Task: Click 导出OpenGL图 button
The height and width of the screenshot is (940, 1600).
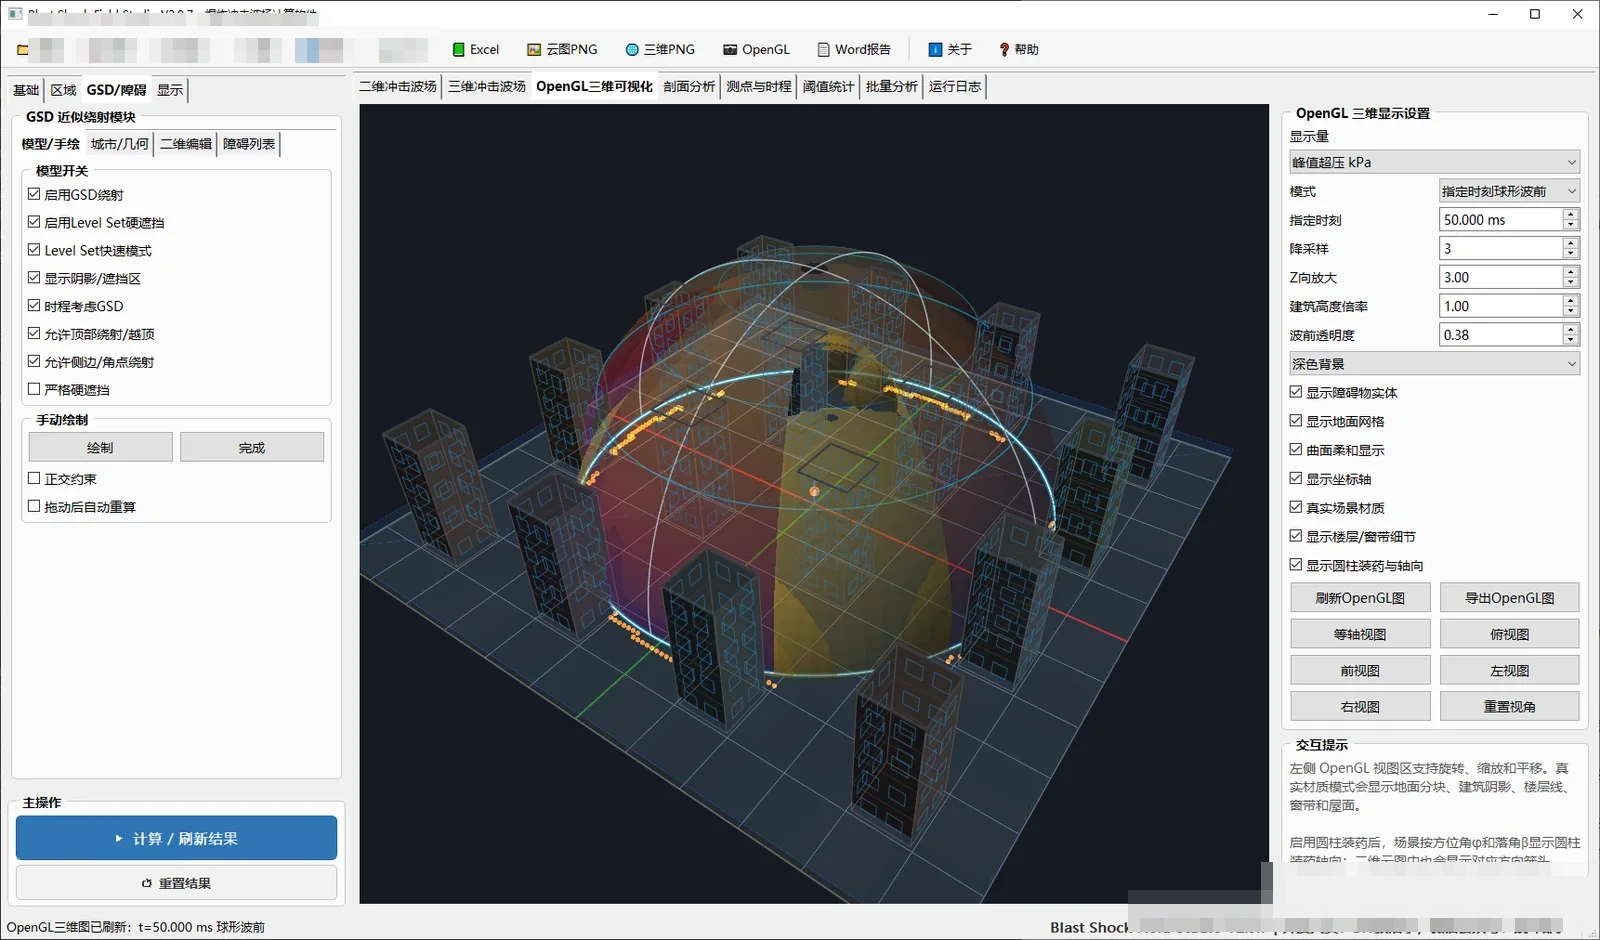Action: coord(1510,598)
